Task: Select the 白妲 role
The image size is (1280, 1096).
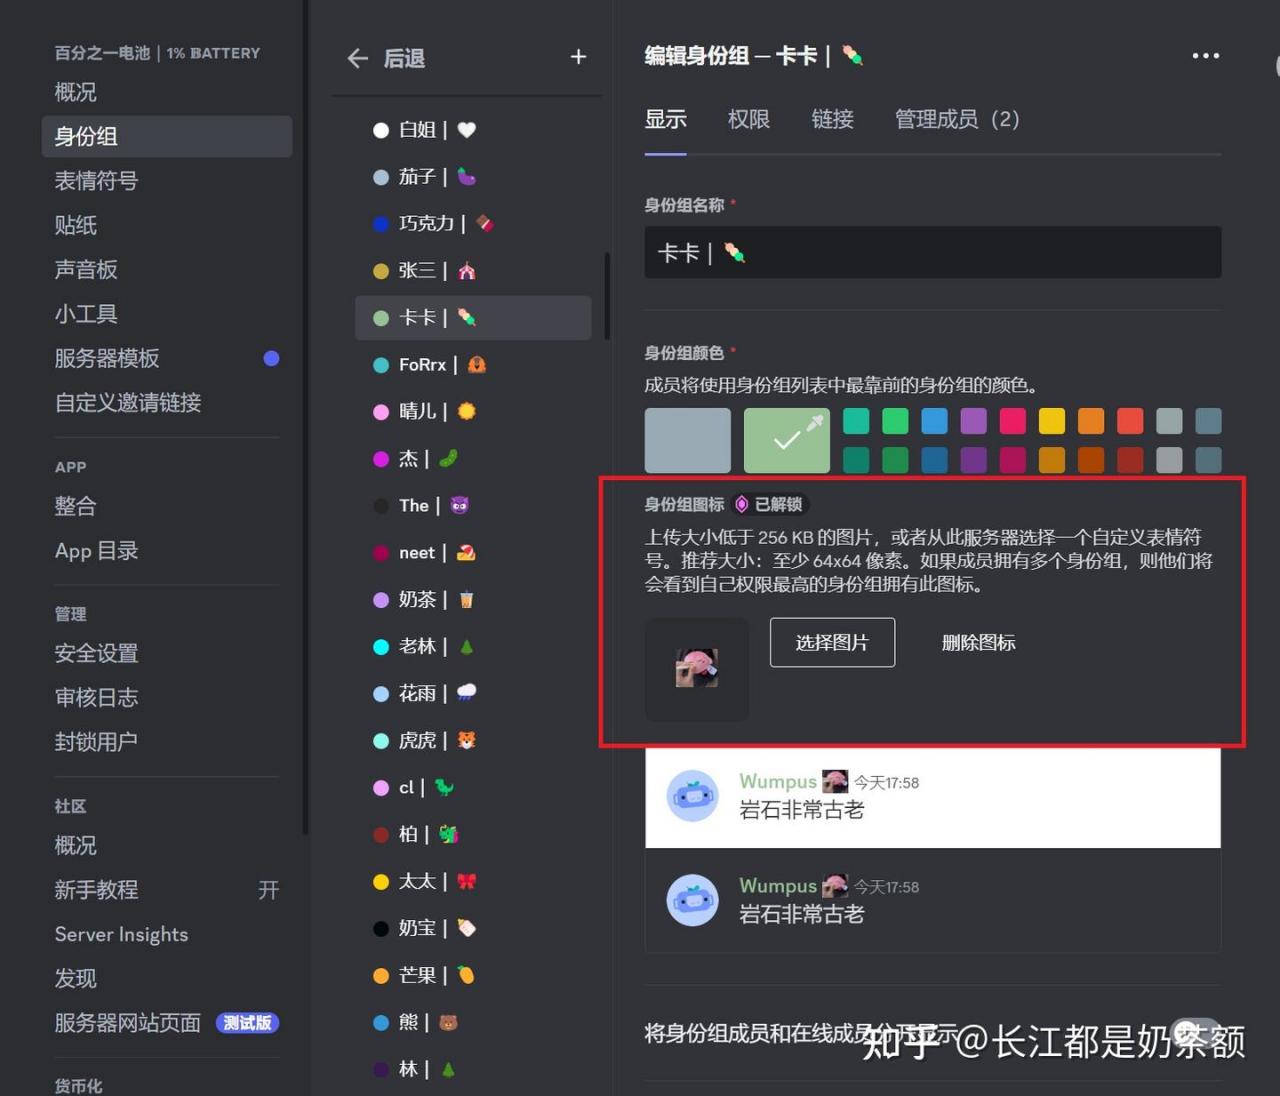Action: pyautogui.click(x=473, y=130)
